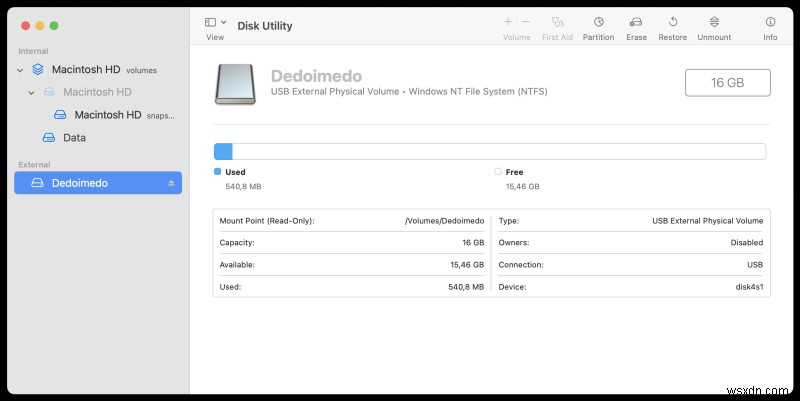
Task: Click the large external drive image
Action: (235, 84)
